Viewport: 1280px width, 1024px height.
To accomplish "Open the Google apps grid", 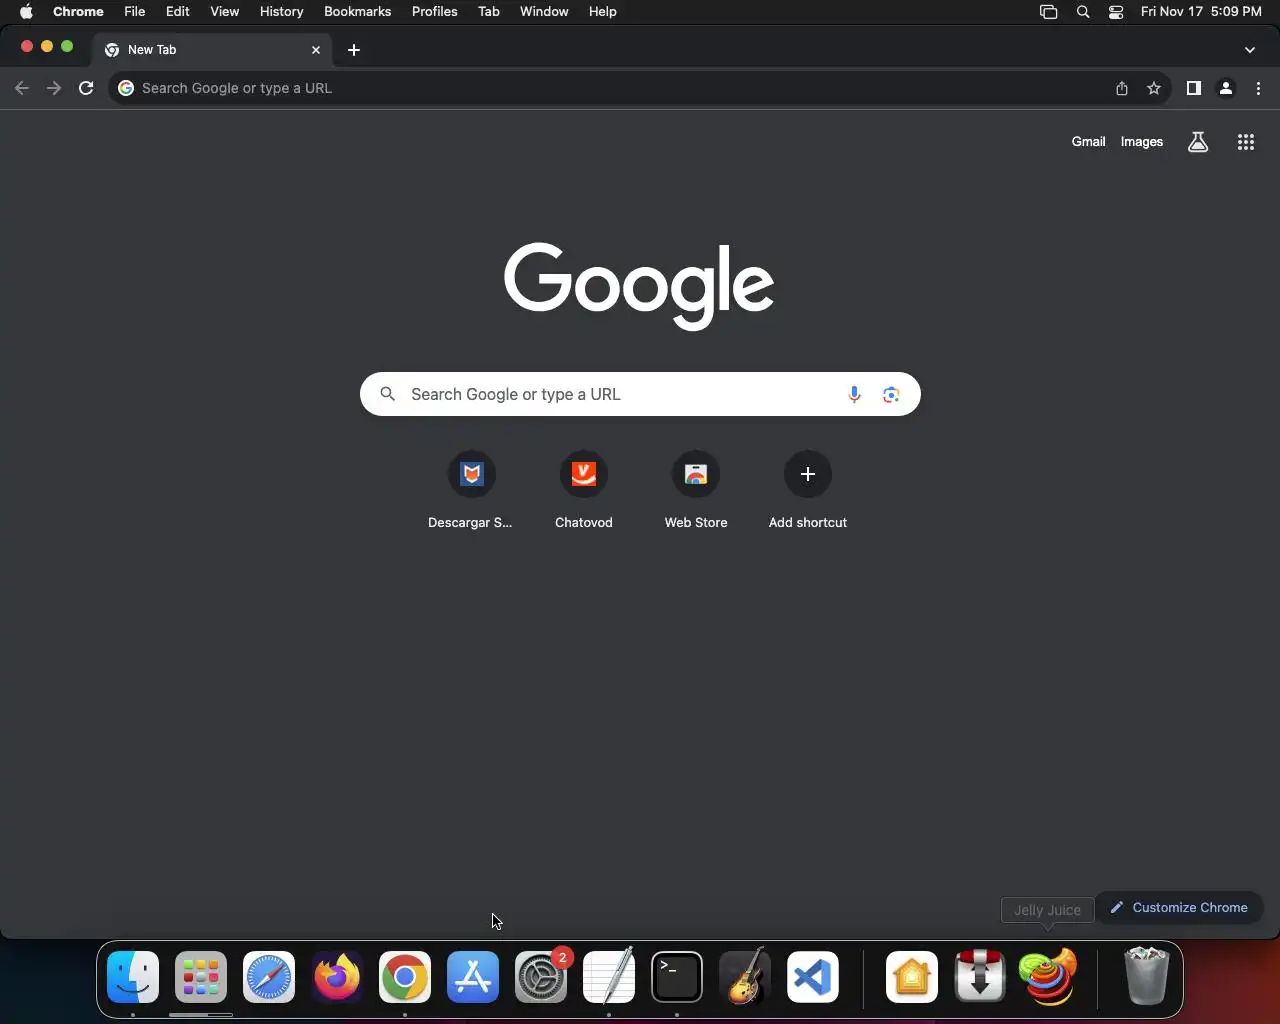I will point(1246,142).
